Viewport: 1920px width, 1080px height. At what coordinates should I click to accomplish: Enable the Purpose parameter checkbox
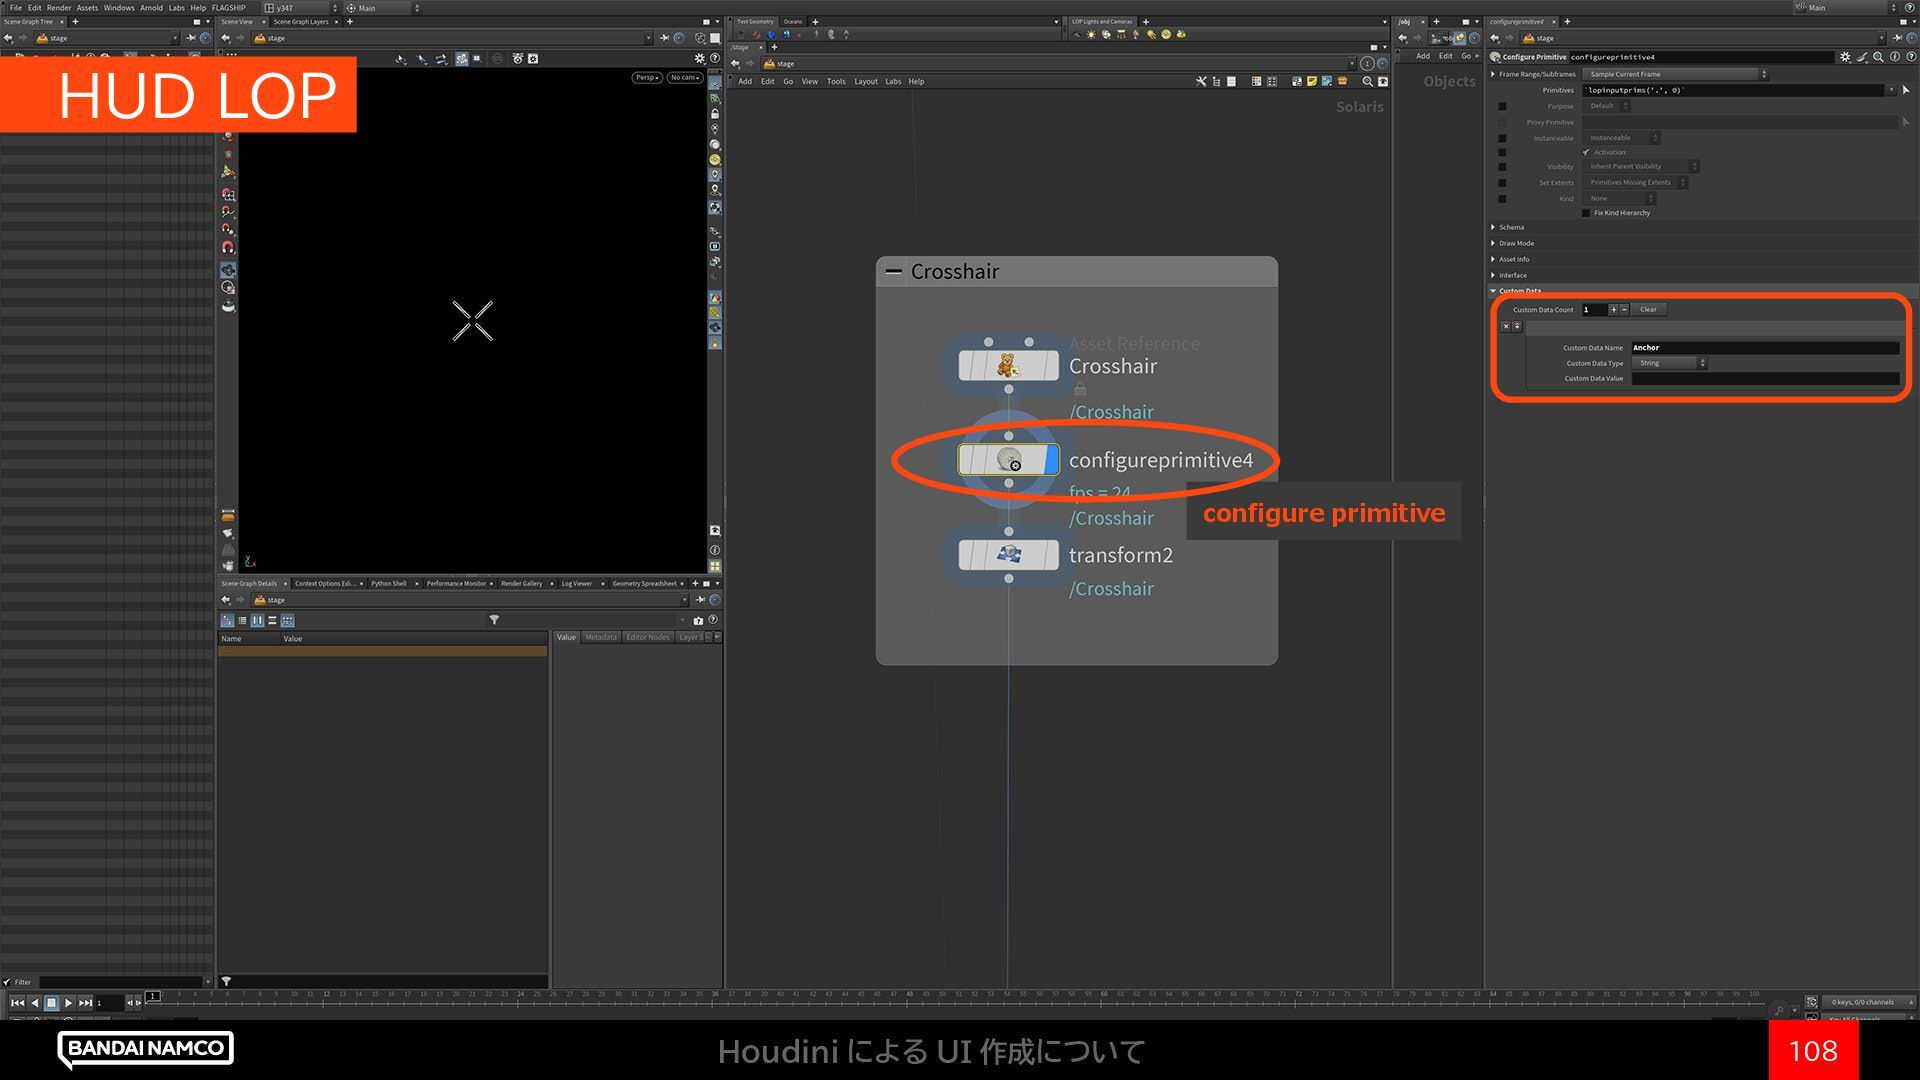1502,106
